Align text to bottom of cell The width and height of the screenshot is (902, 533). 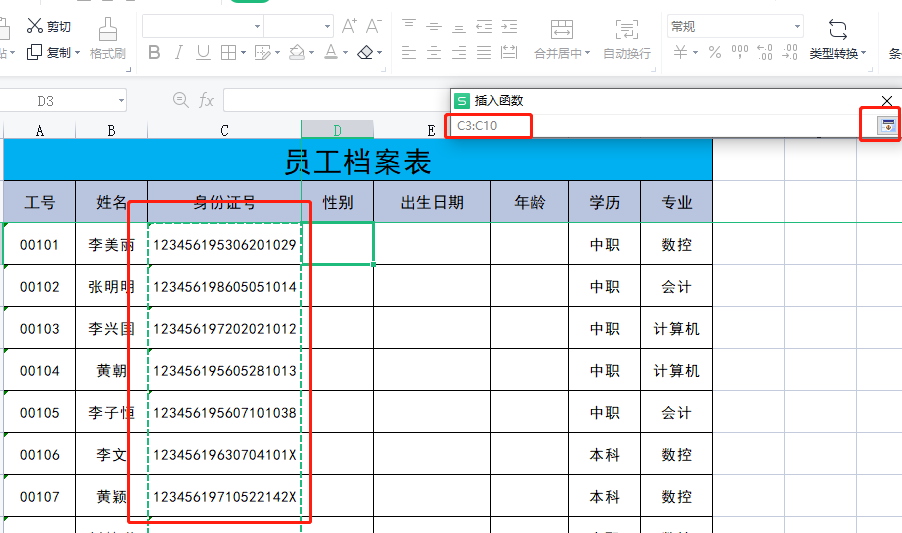(459, 26)
